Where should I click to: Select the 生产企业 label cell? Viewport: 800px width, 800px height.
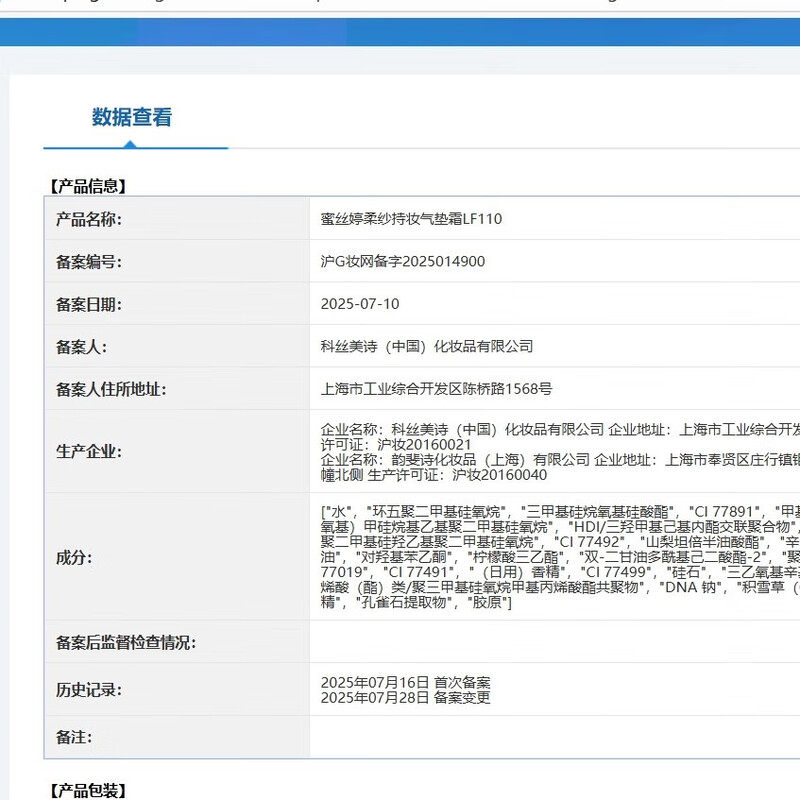pyautogui.click(x=88, y=451)
